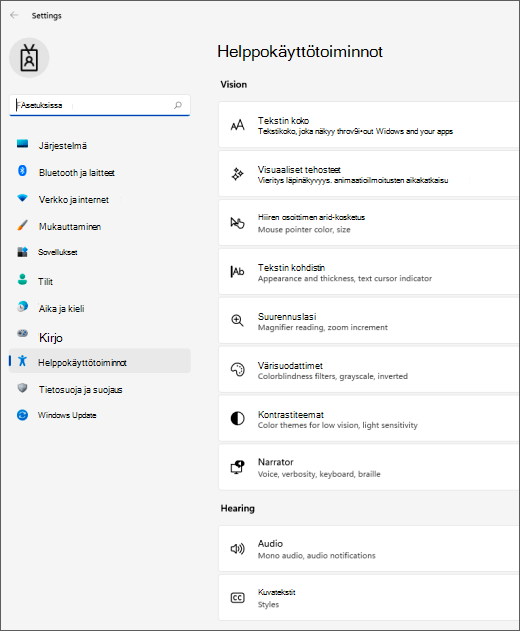Click the Kontrastiteemat half-circle icon
The width and height of the screenshot is (520, 631).
[237, 419]
